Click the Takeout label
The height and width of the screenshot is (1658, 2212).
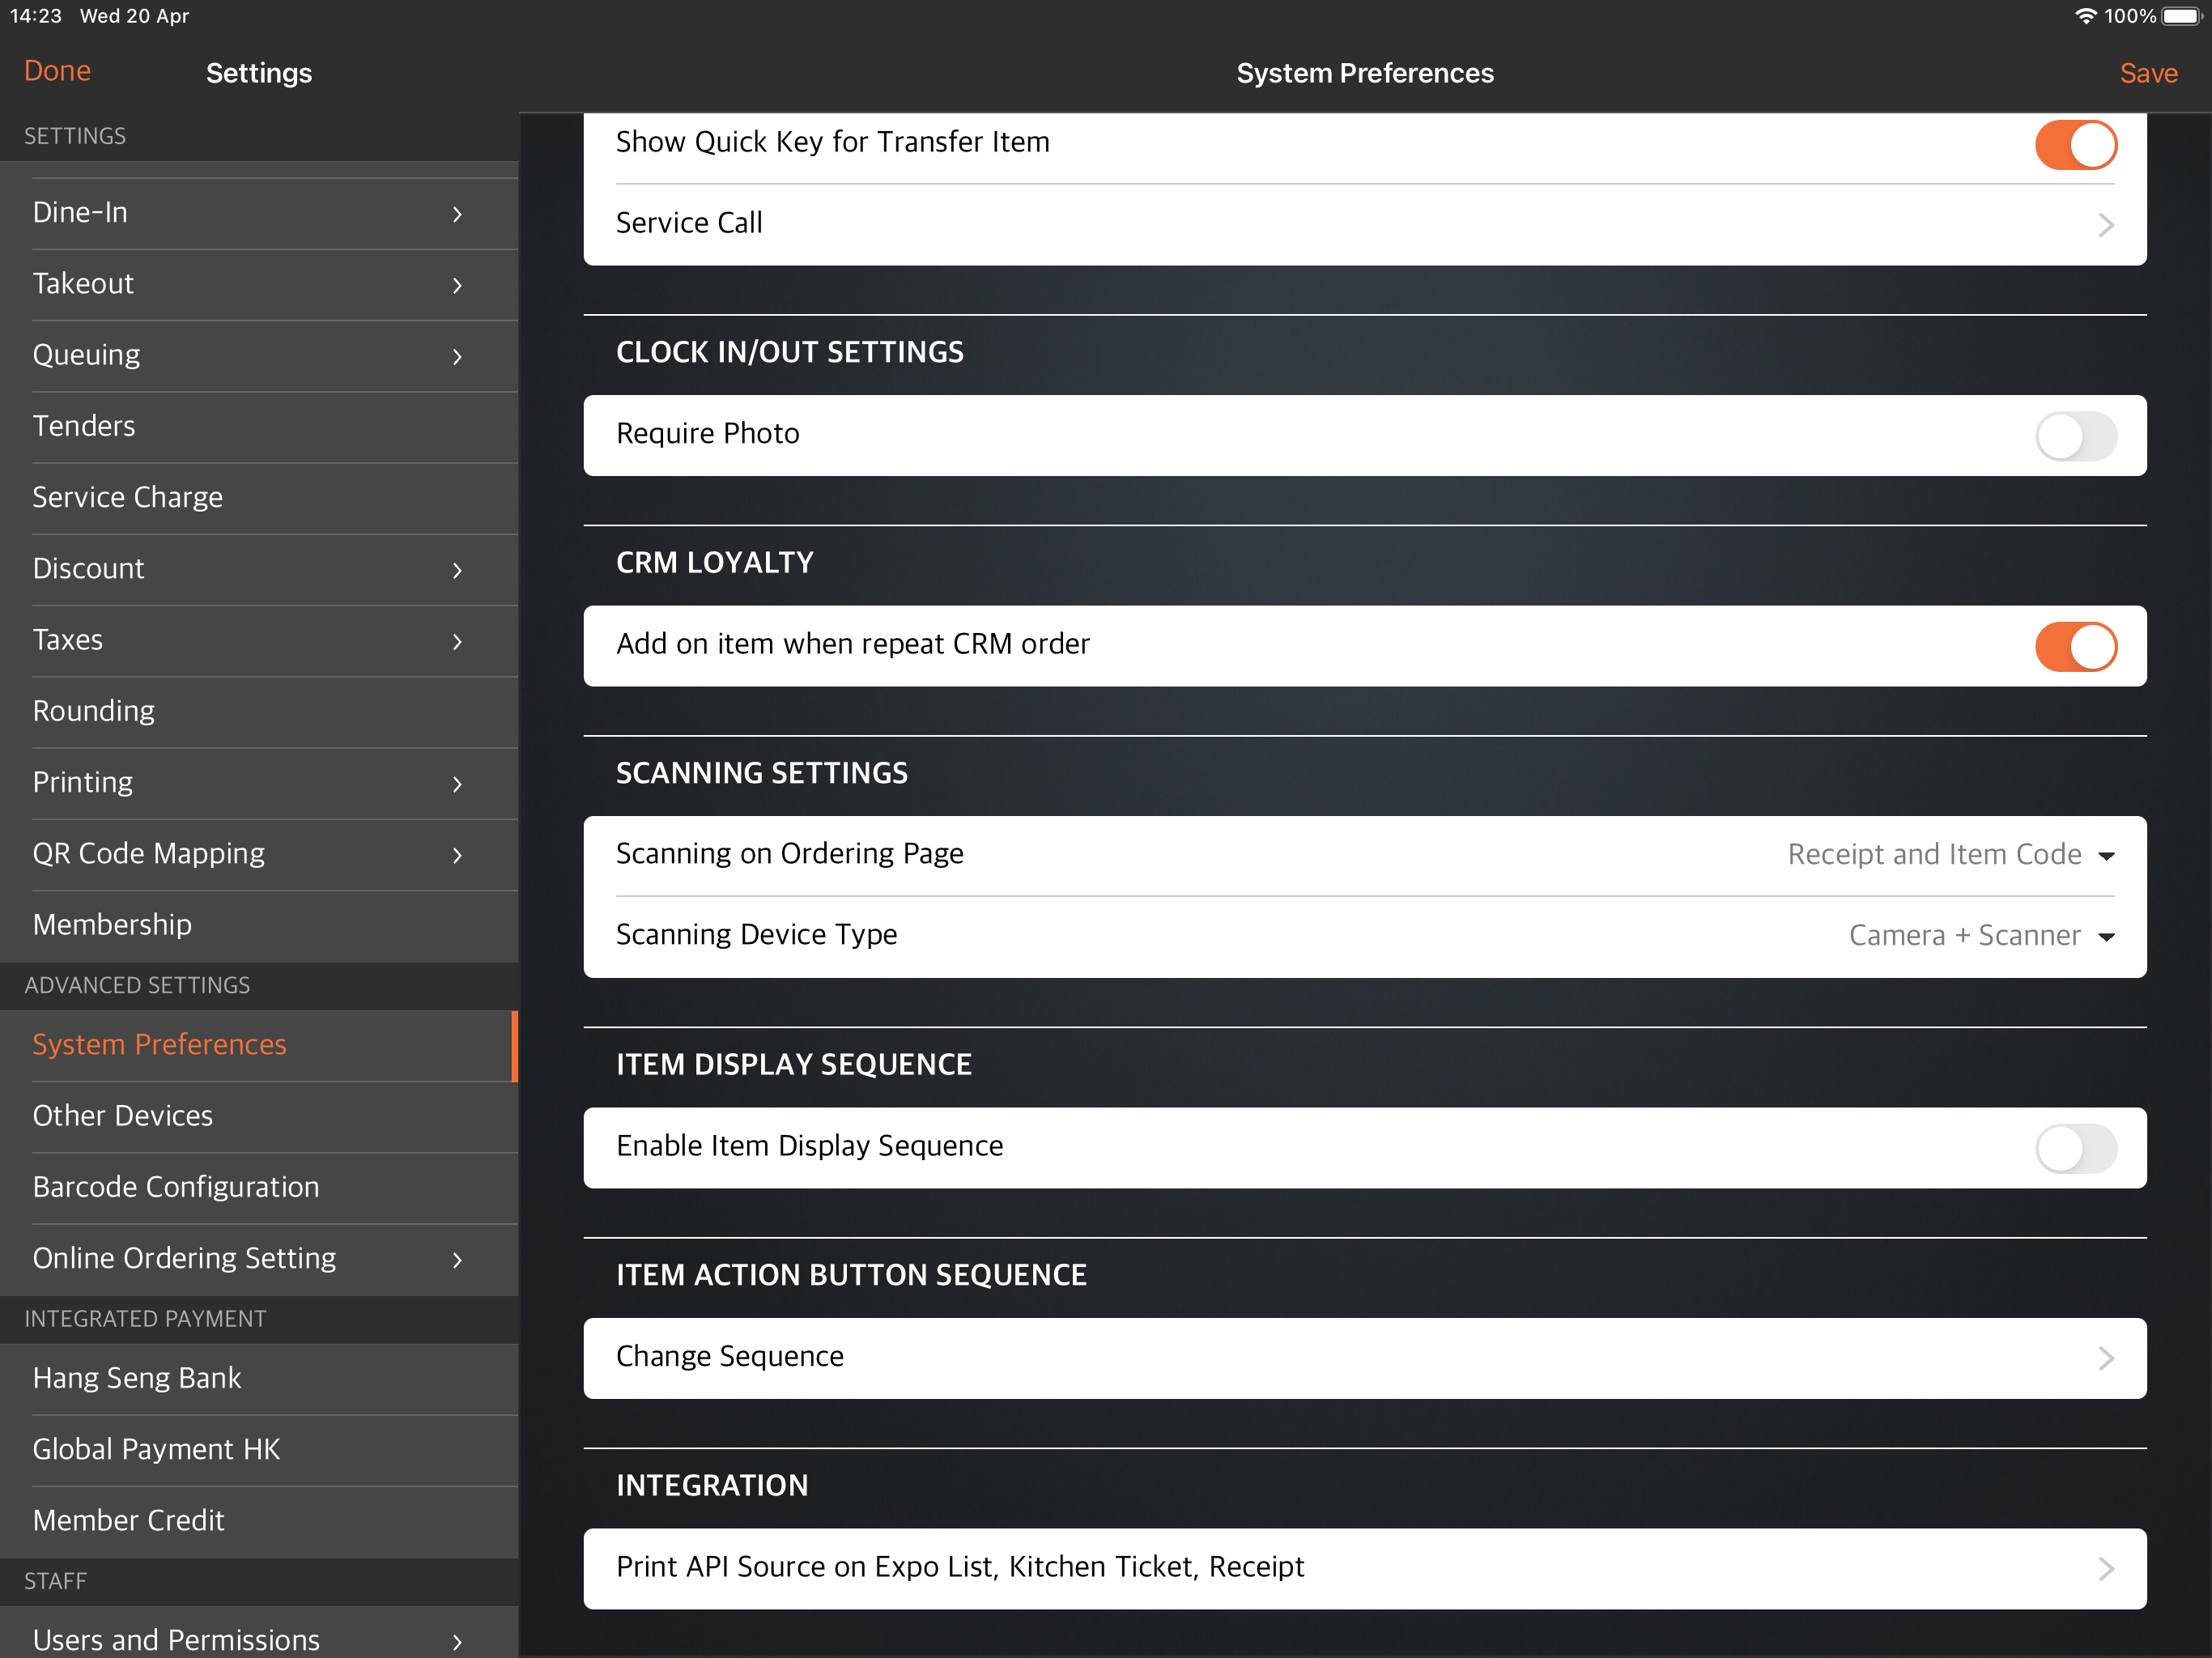tap(83, 283)
